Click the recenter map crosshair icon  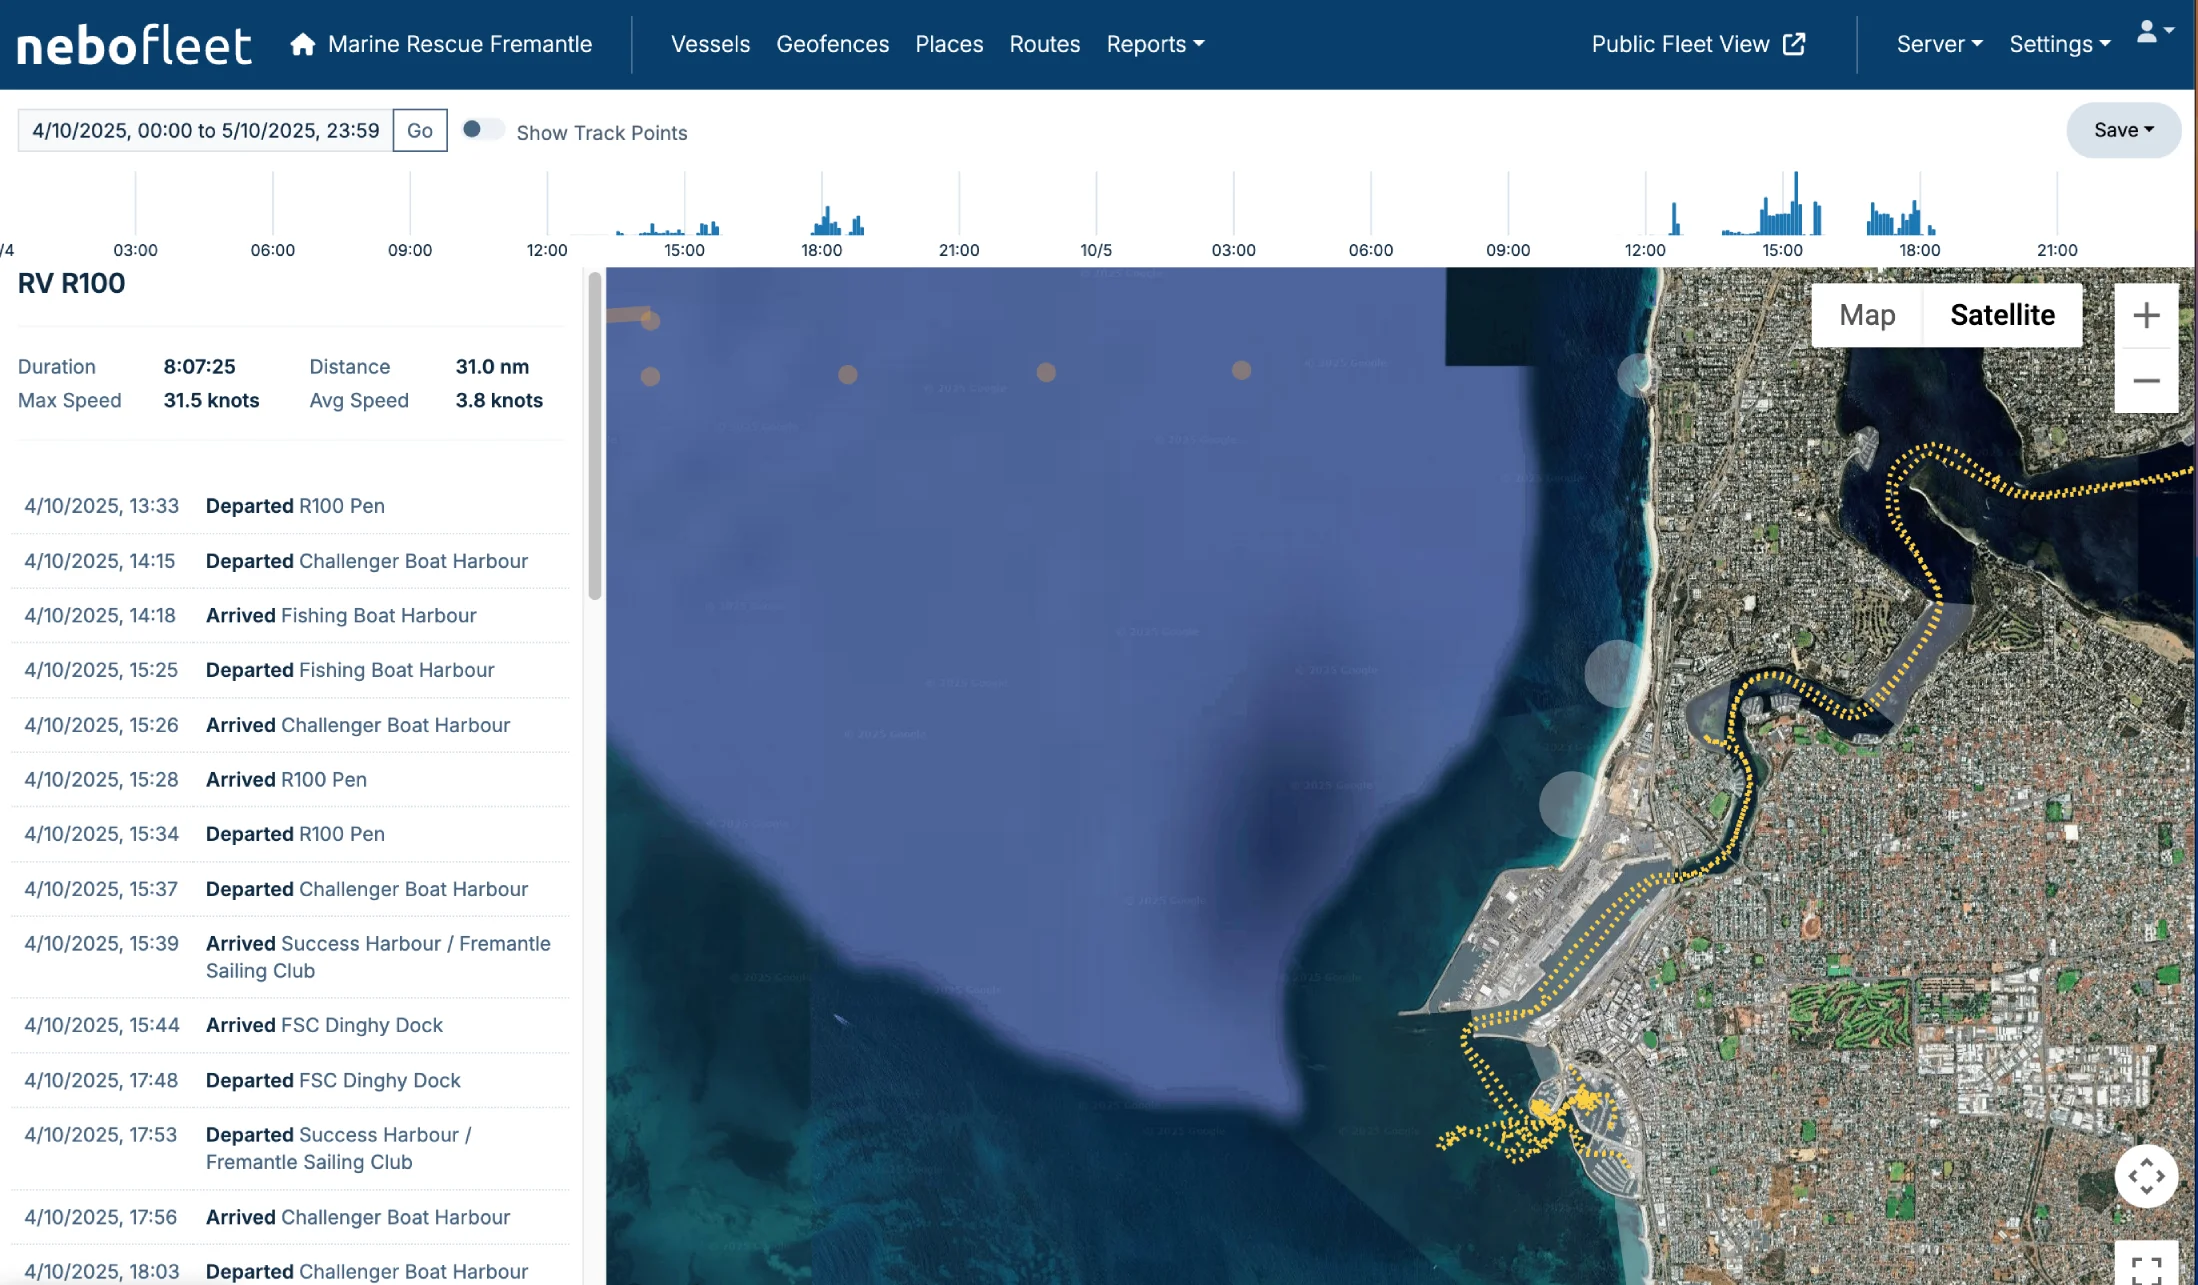pyautogui.click(x=2146, y=1176)
